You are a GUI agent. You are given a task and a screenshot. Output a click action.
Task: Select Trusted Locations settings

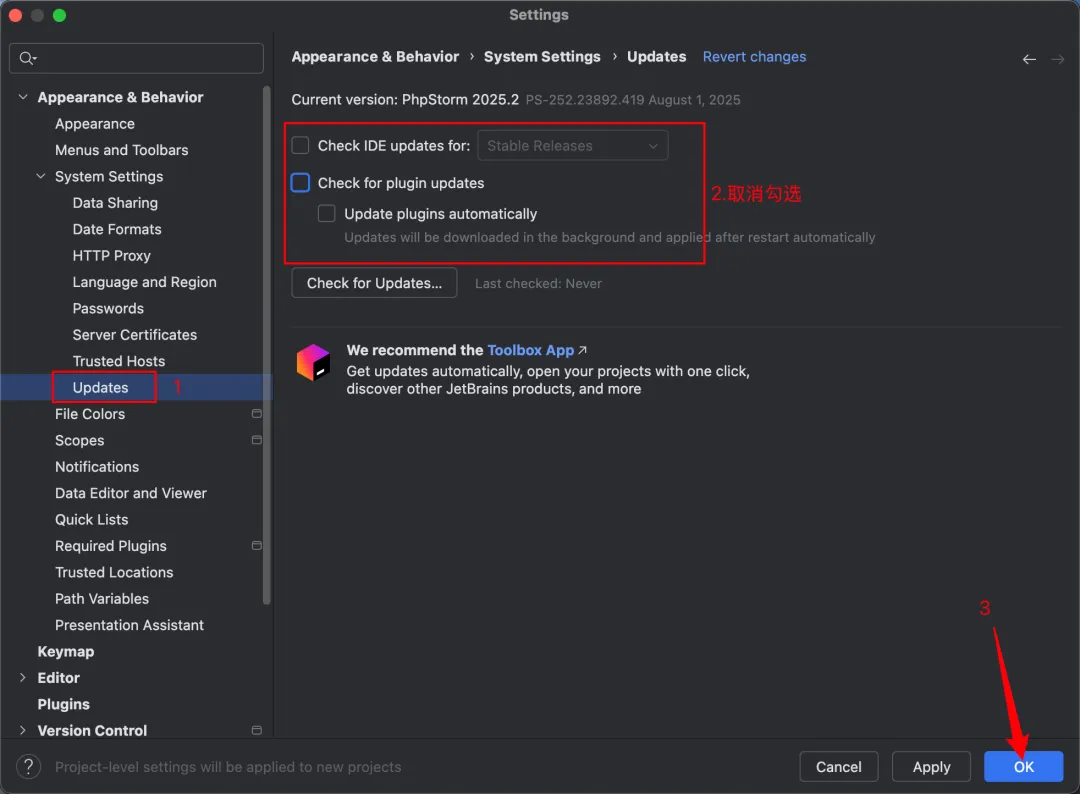click(x=114, y=572)
